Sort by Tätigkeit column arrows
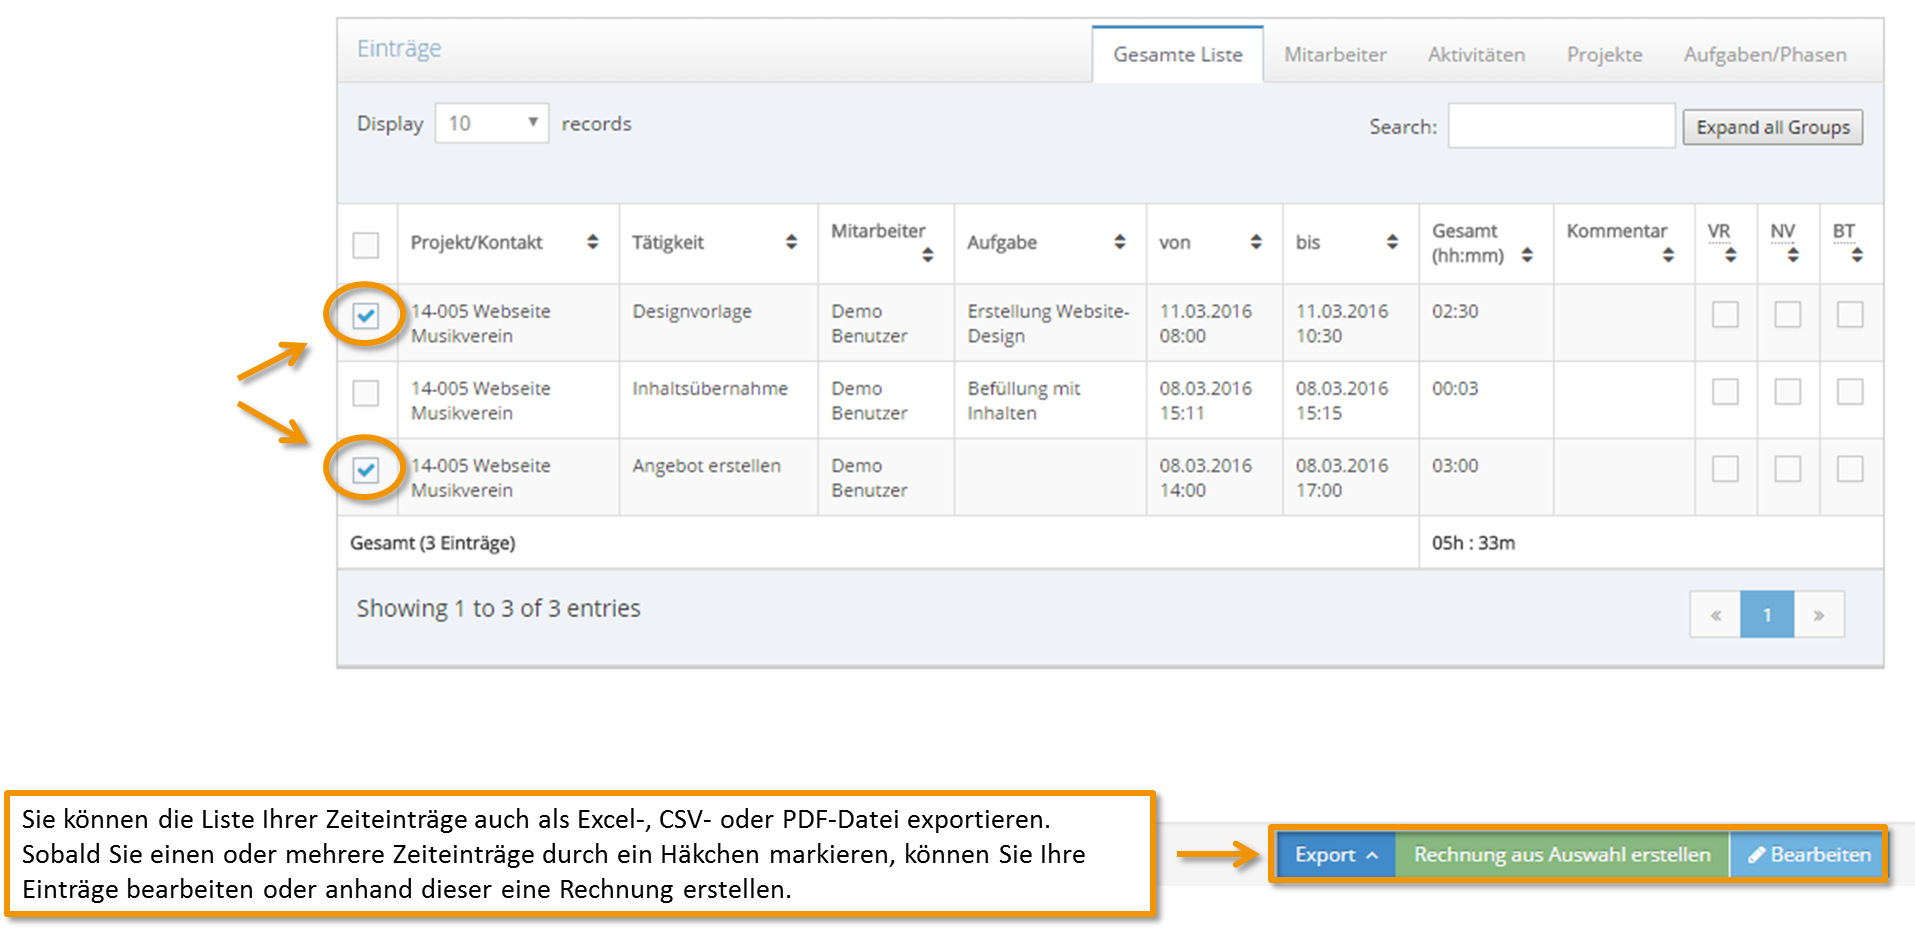 791,242
